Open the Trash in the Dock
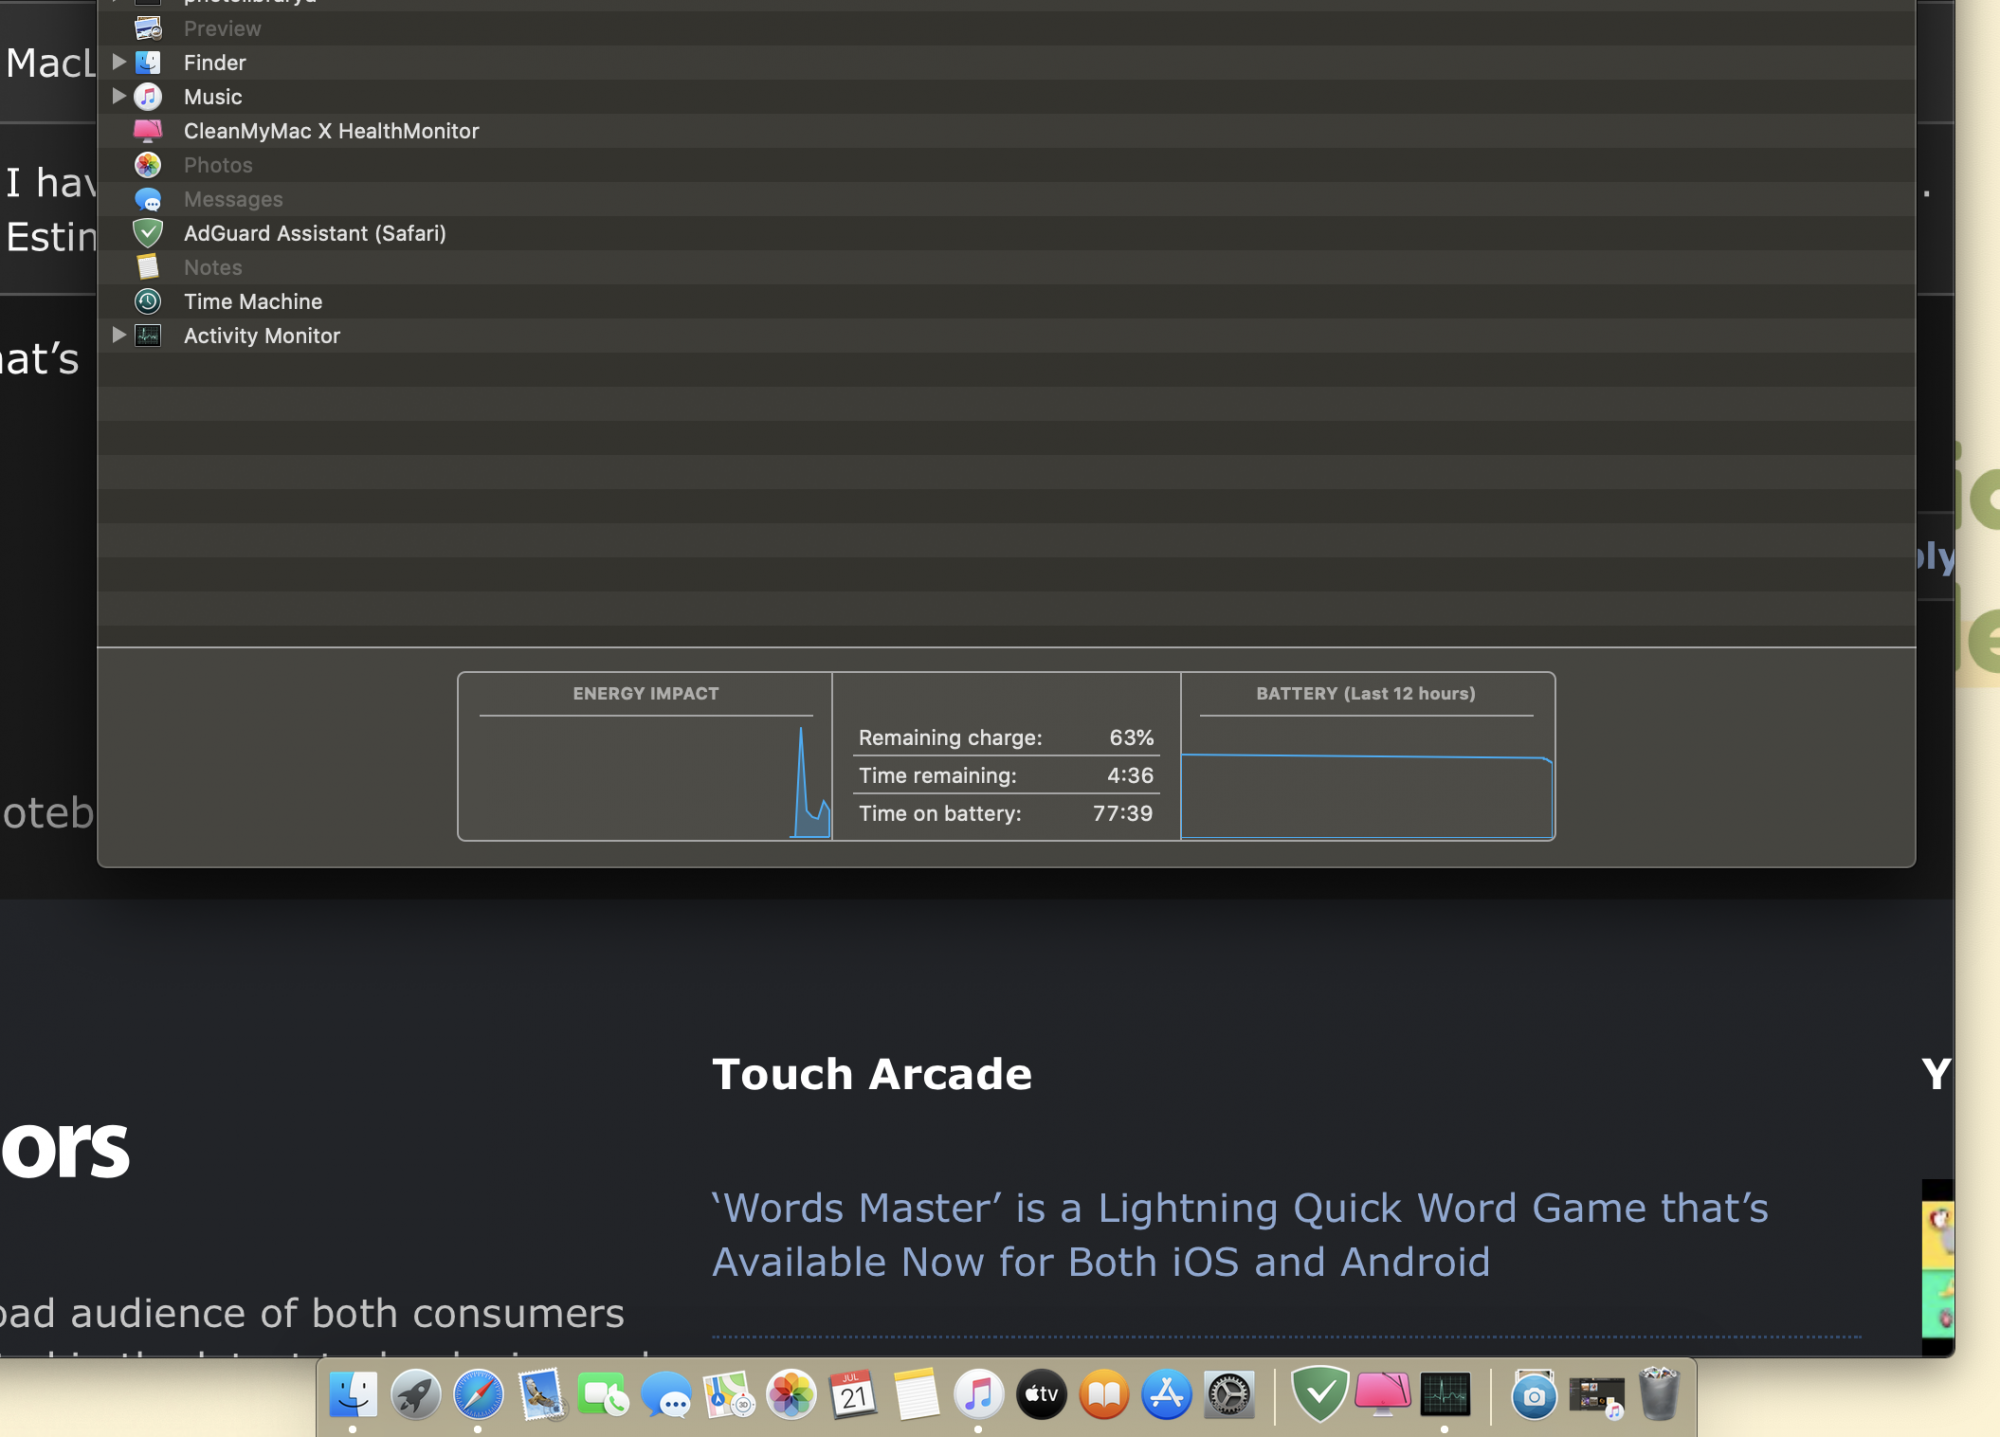The image size is (2000, 1437). (1658, 1395)
